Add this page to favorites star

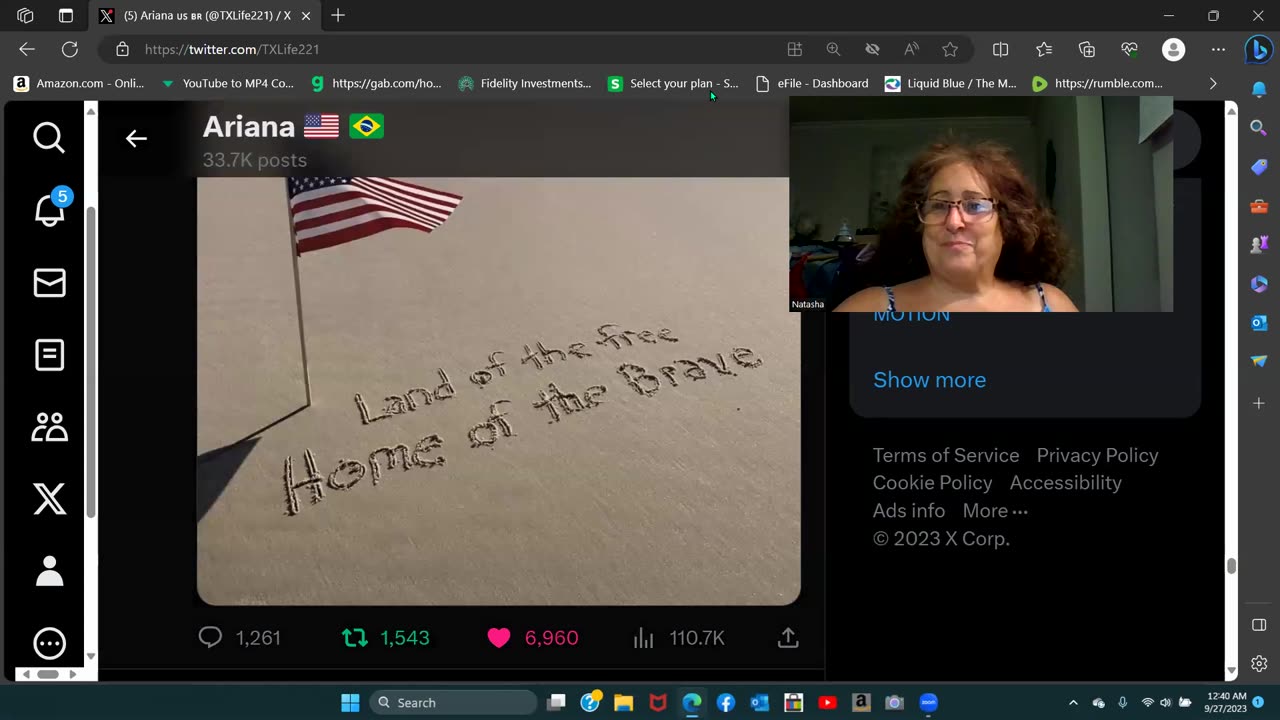(x=950, y=49)
